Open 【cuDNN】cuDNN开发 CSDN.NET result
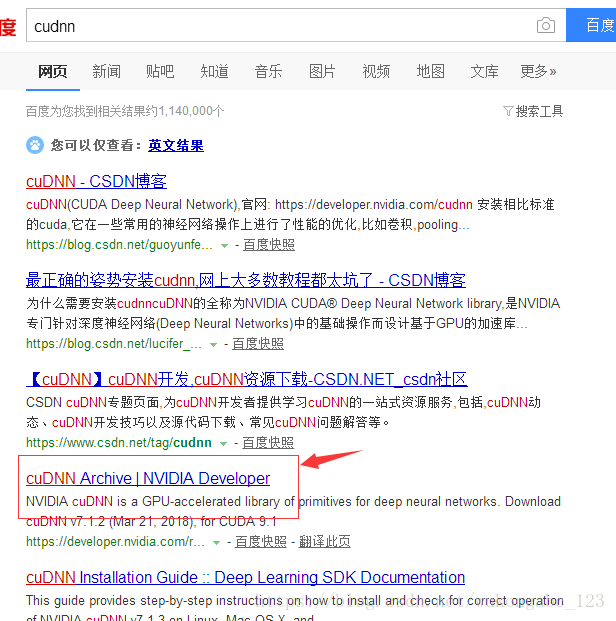The width and height of the screenshot is (616, 621). (x=247, y=379)
